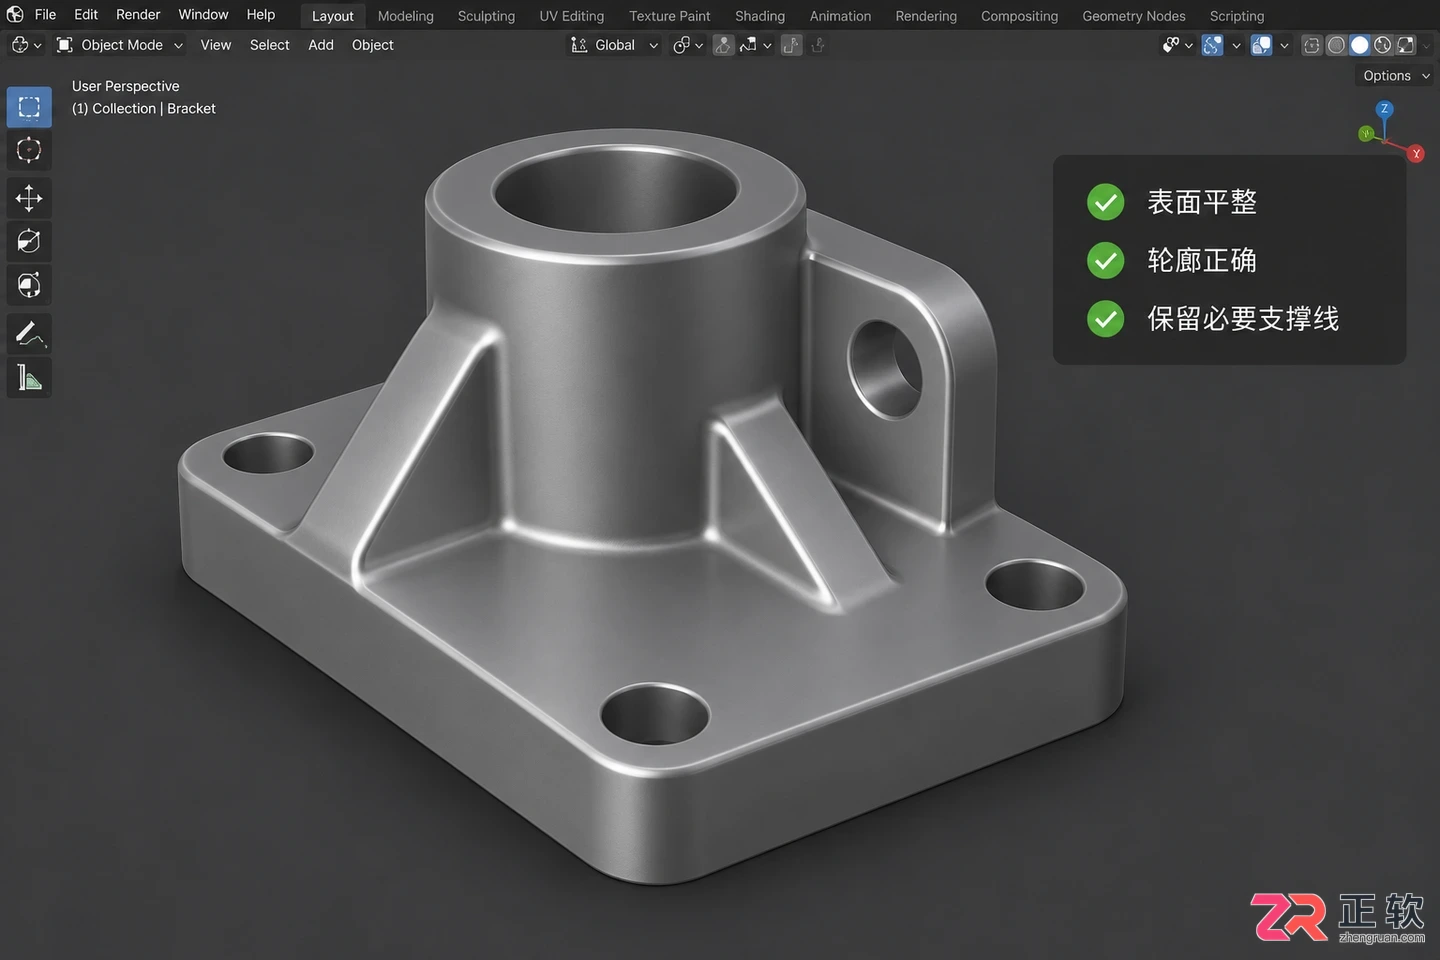The width and height of the screenshot is (1440, 960).
Task: Expand object visibility dropdown arrow
Action: 1188,45
